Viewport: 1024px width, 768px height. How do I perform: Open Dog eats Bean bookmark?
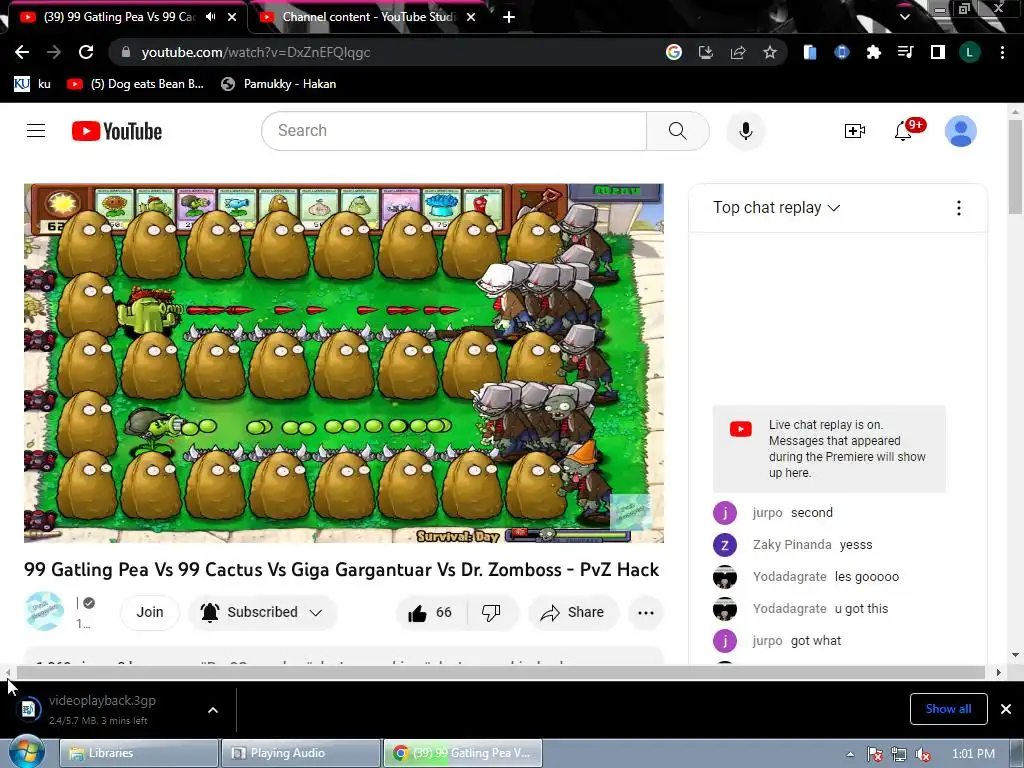click(x=136, y=84)
